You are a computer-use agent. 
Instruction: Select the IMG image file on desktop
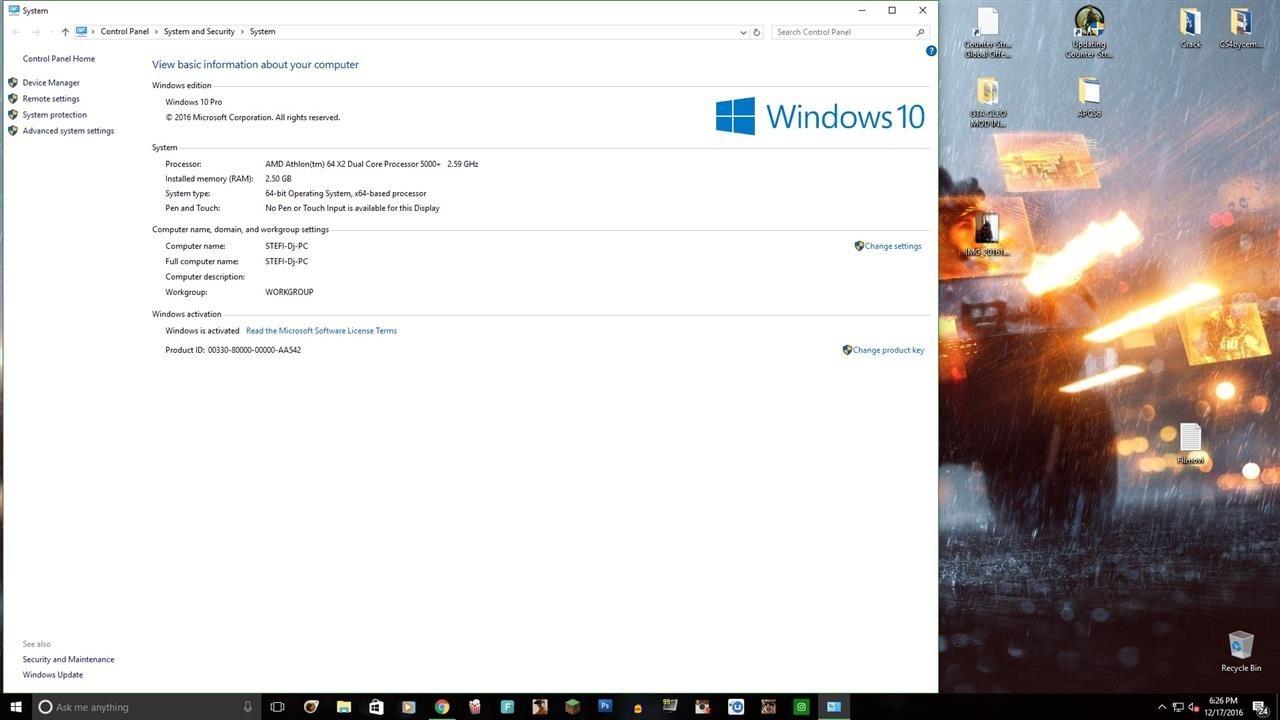pos(987,236)
